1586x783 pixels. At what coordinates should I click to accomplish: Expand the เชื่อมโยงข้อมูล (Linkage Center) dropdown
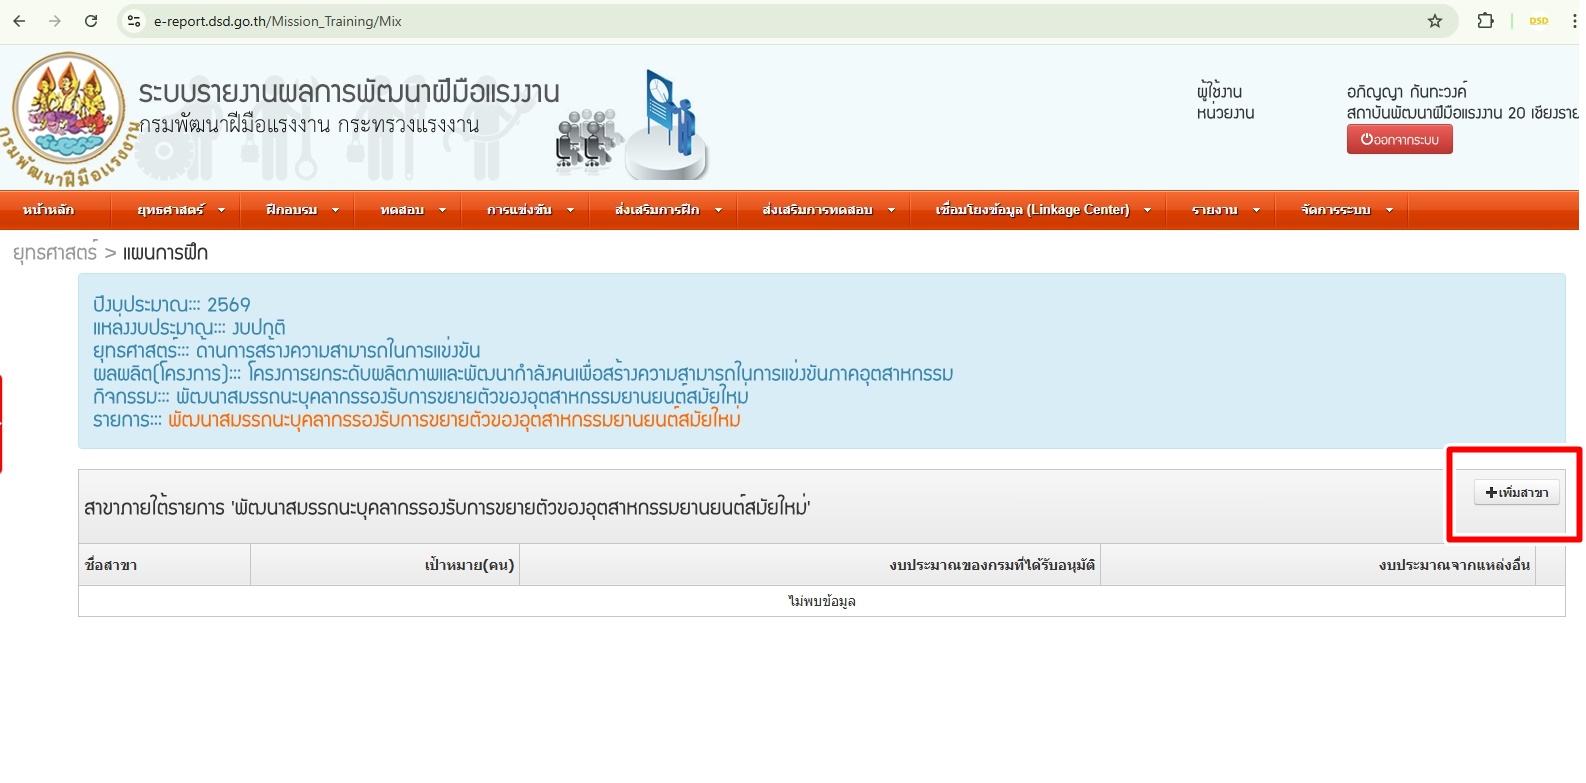pyautogui.click(x=1042, y=210)
